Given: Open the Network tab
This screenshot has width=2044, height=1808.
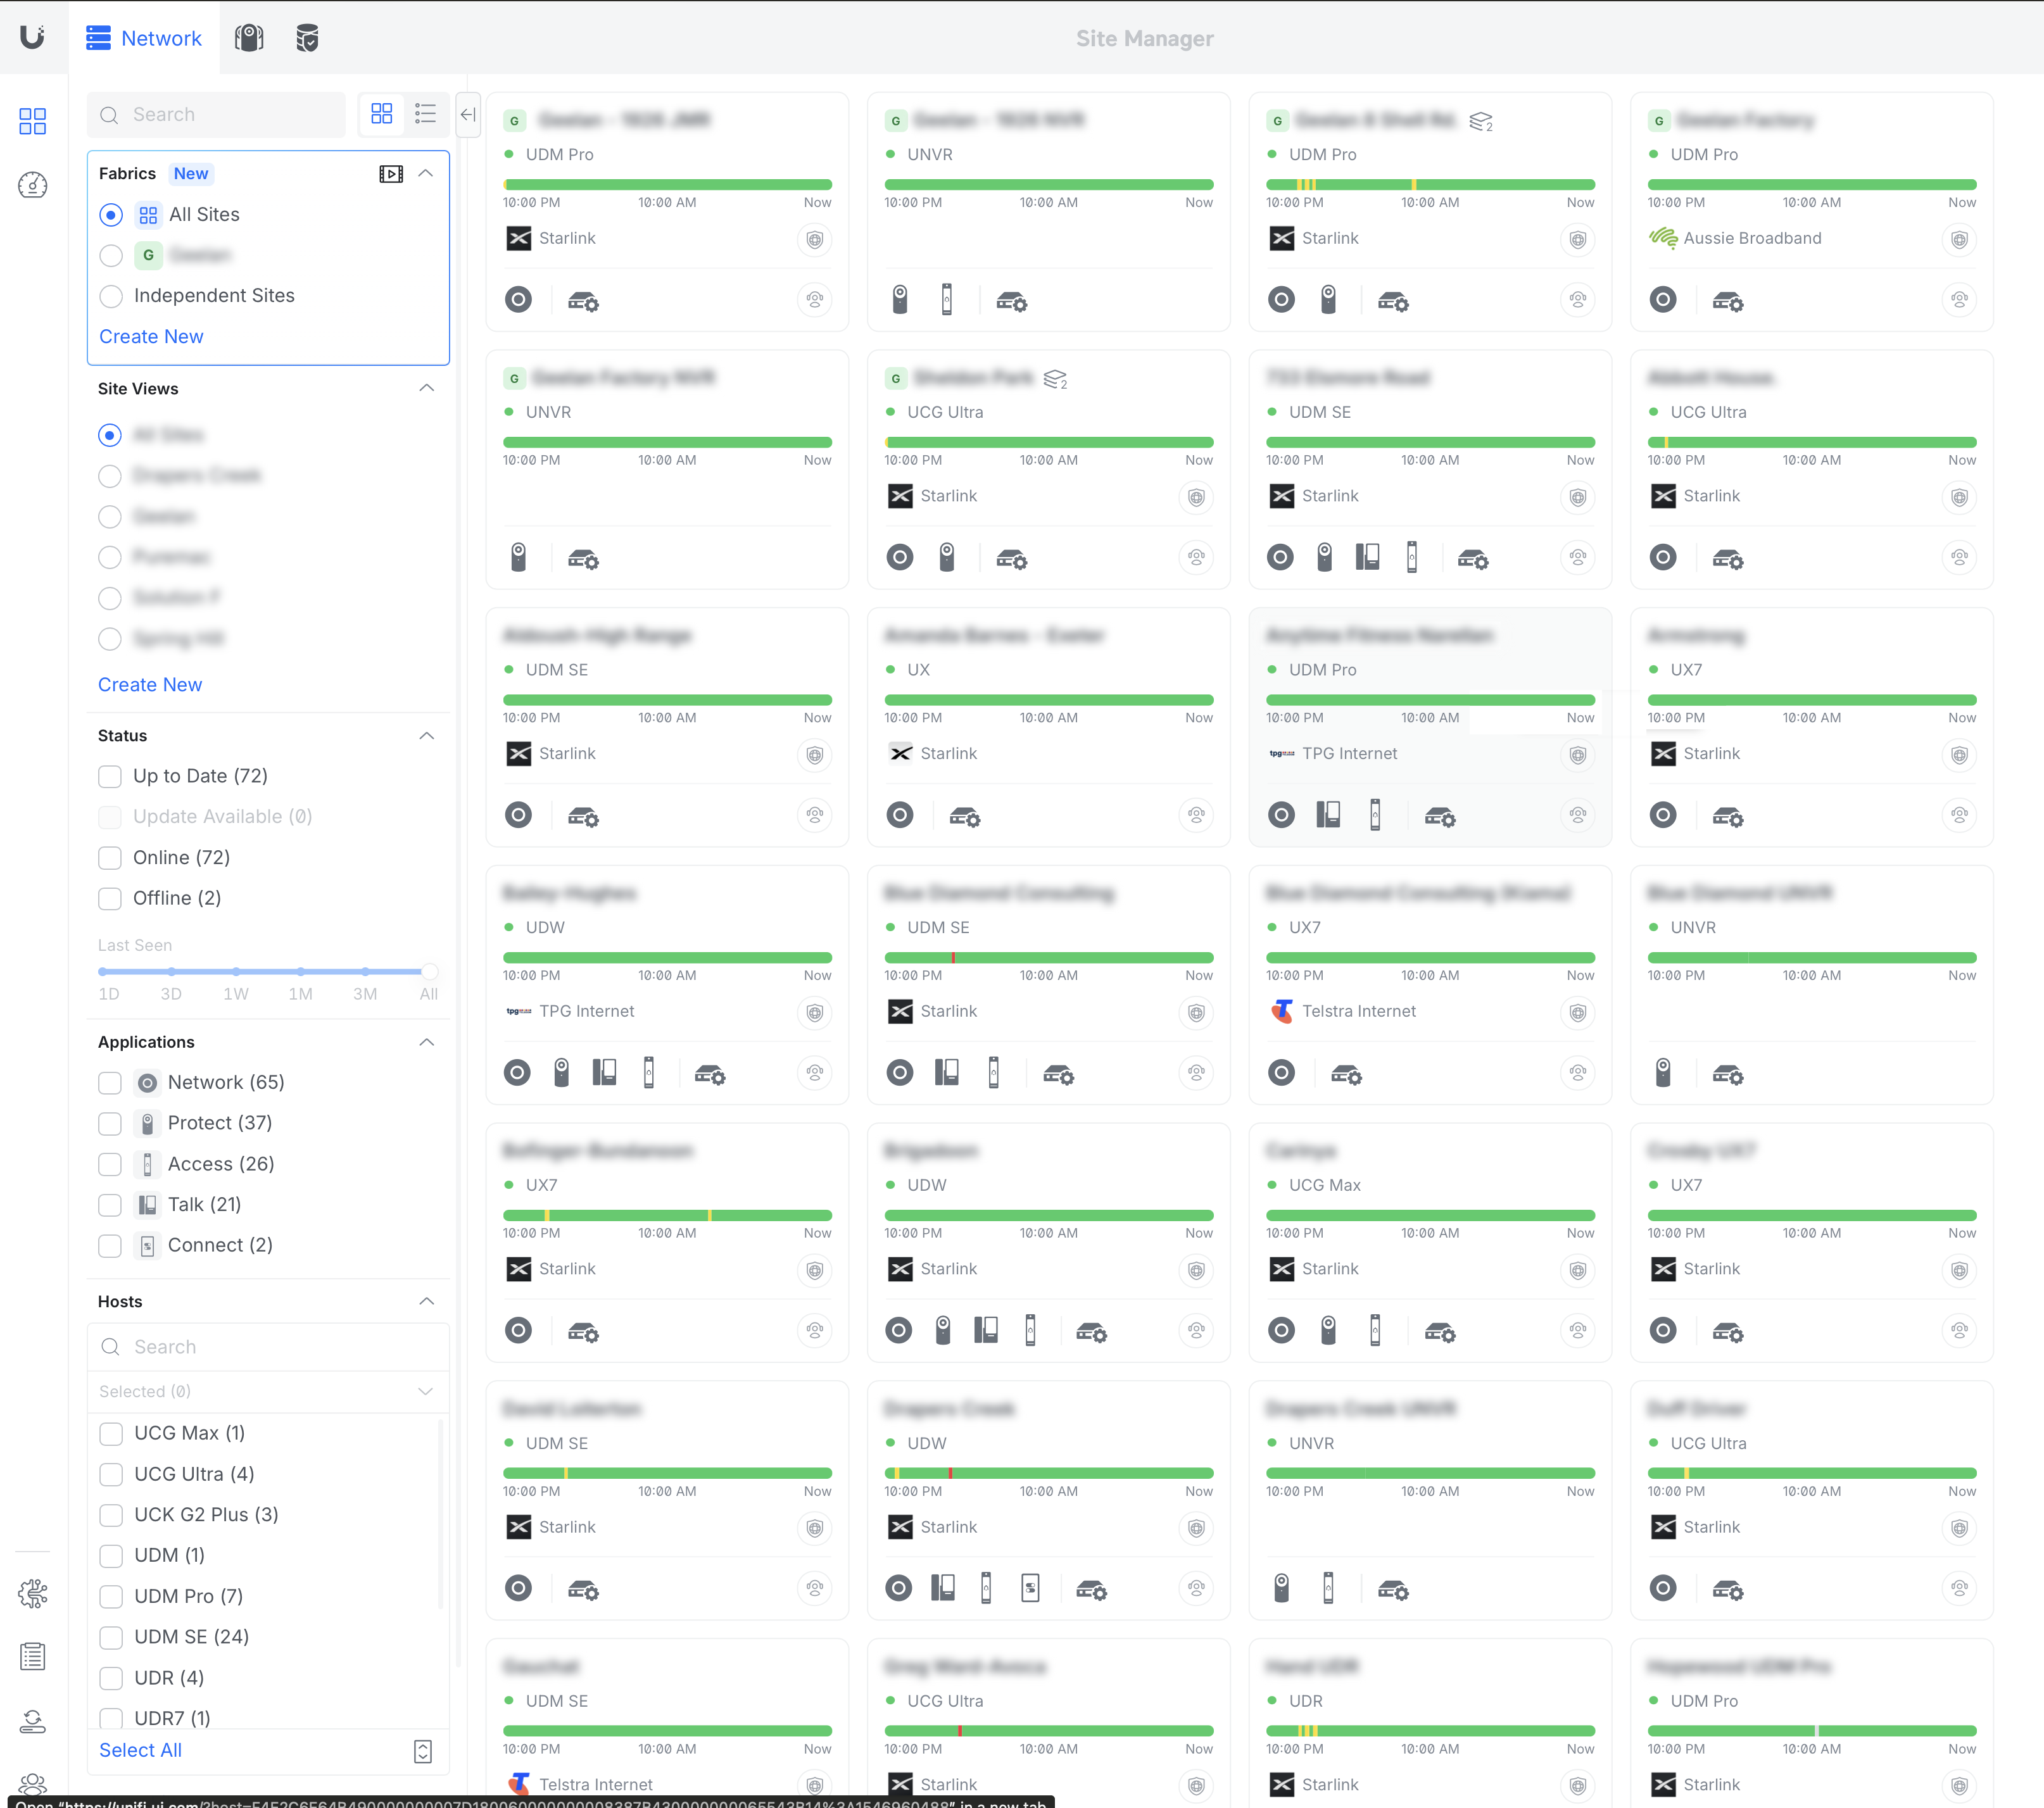Looking at the screenshot, I should tap(144, 38).
